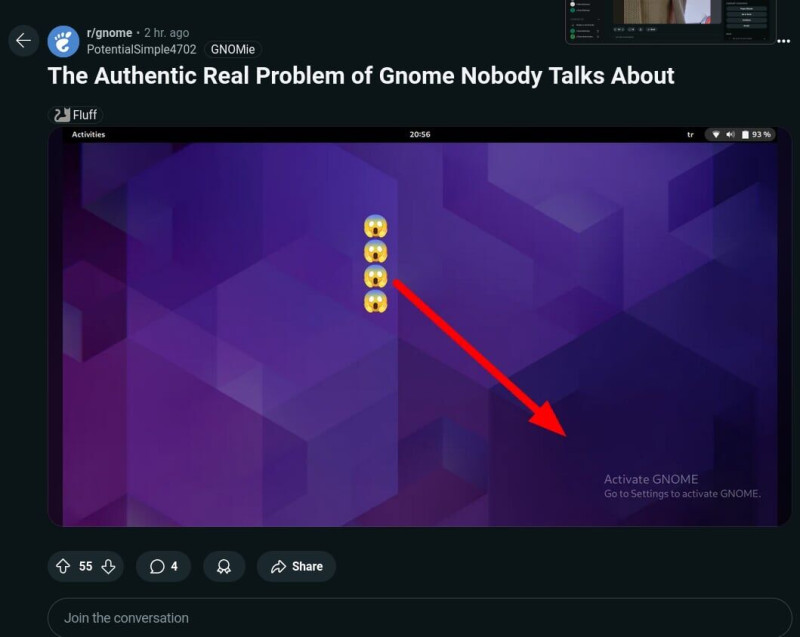The image size is (800, 637).
Task: Click the 55 vote count
Action: point(86,566)
